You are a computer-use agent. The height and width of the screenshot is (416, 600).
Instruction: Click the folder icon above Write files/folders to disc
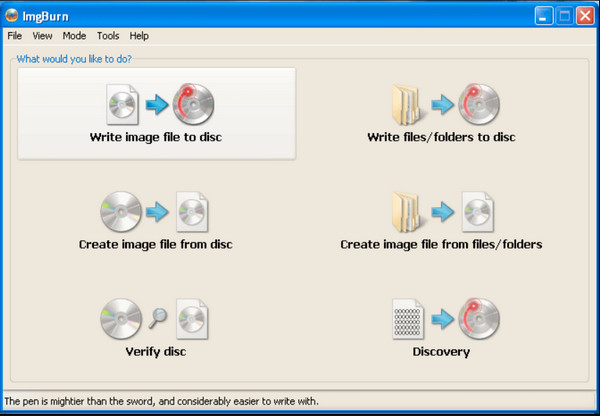point(408,105)
